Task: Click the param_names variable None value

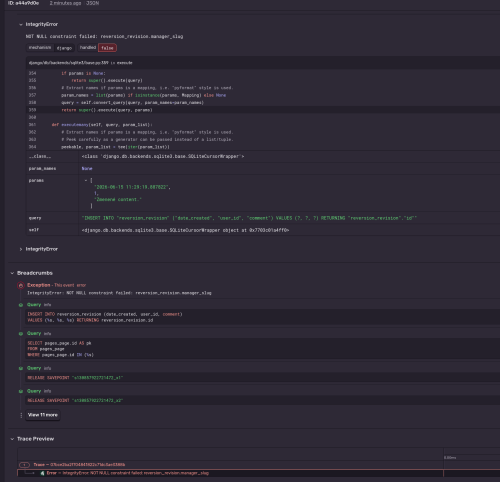Action: 87,169
